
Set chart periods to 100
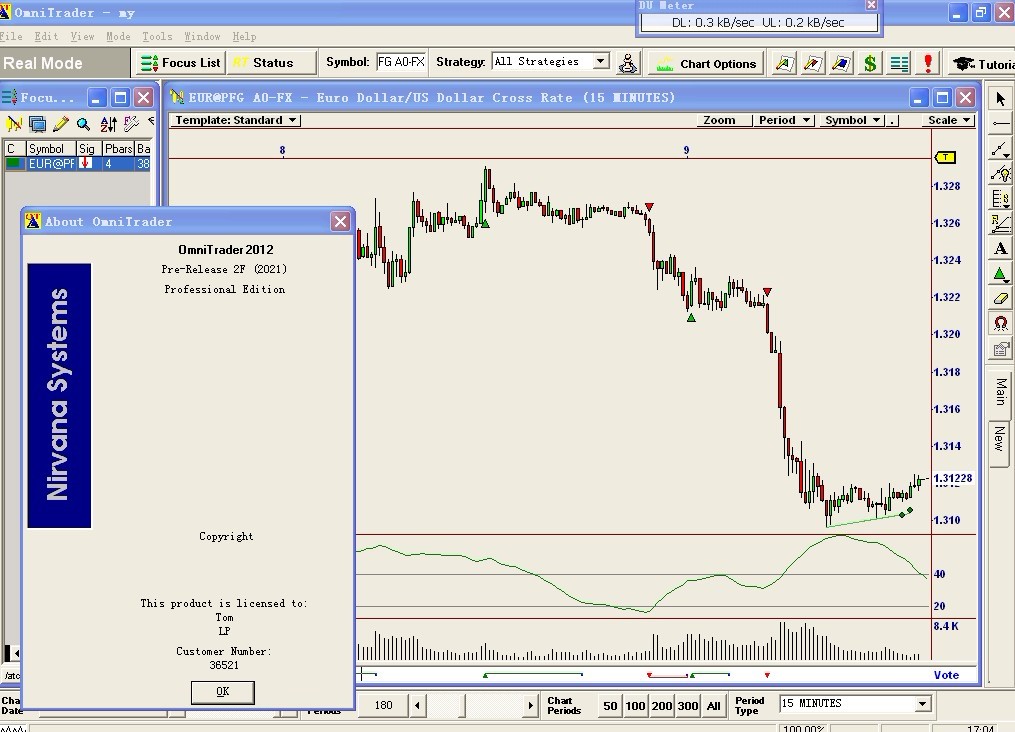[x=635, y=705]
